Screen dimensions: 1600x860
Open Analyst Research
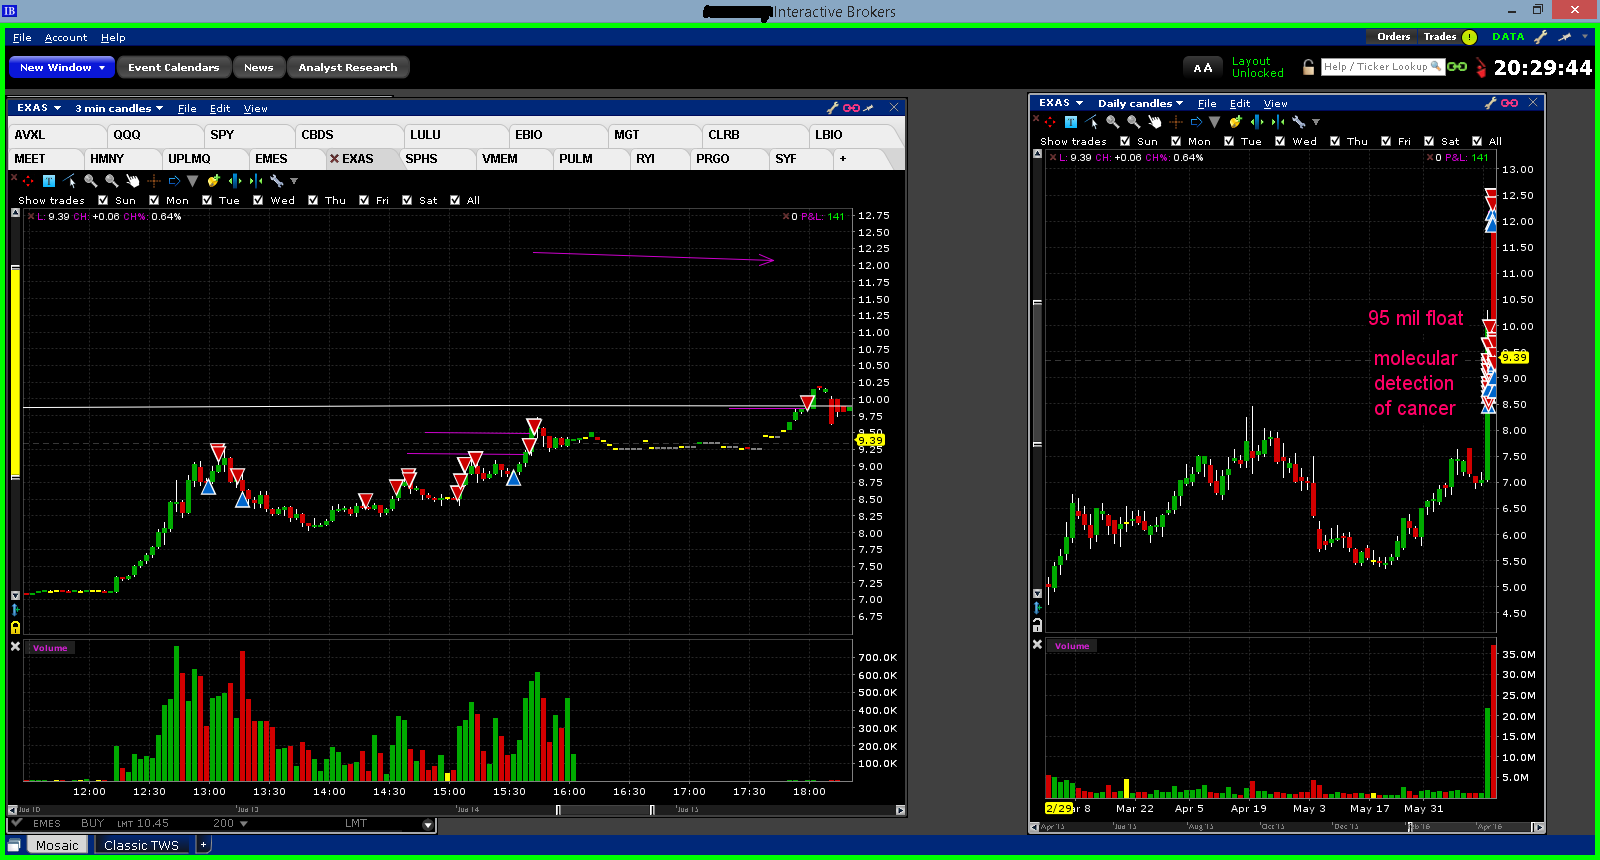[x=347, y=67]
